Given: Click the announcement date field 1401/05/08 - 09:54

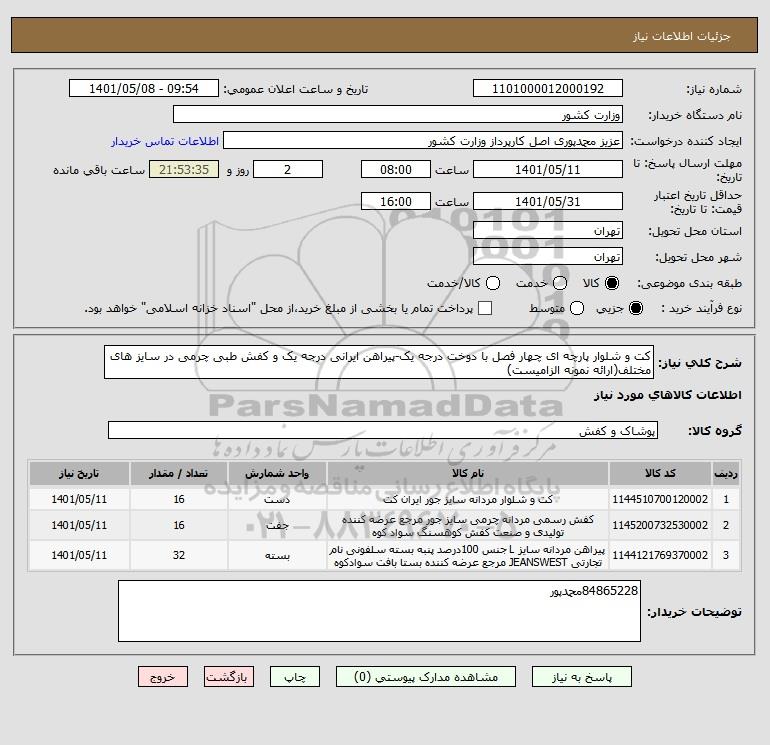Looking at the screenshot, I should tap(144, 88).
